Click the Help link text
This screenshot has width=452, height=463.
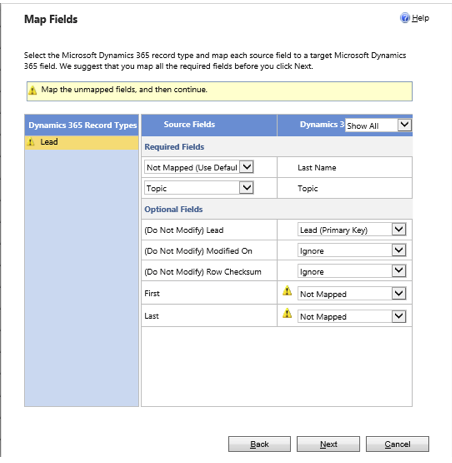tap(420, 18)
